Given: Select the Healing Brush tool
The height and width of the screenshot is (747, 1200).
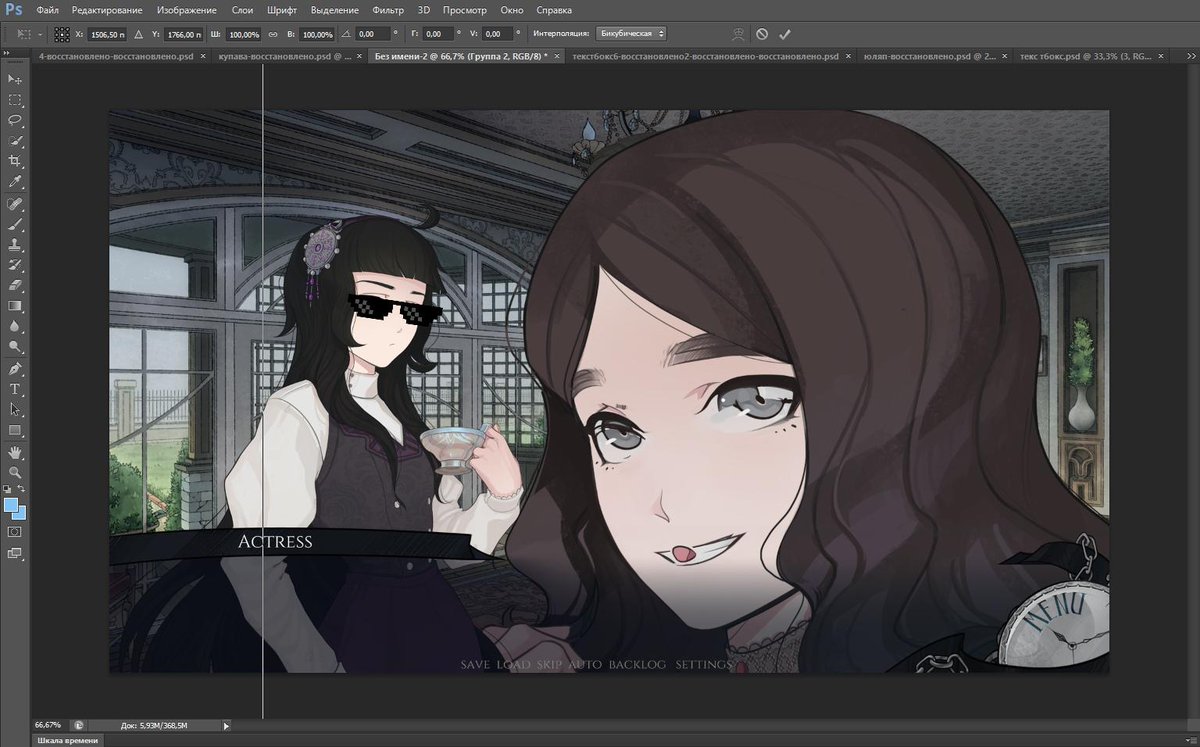Looking at the screenshot, I should (x=15, y=204).
